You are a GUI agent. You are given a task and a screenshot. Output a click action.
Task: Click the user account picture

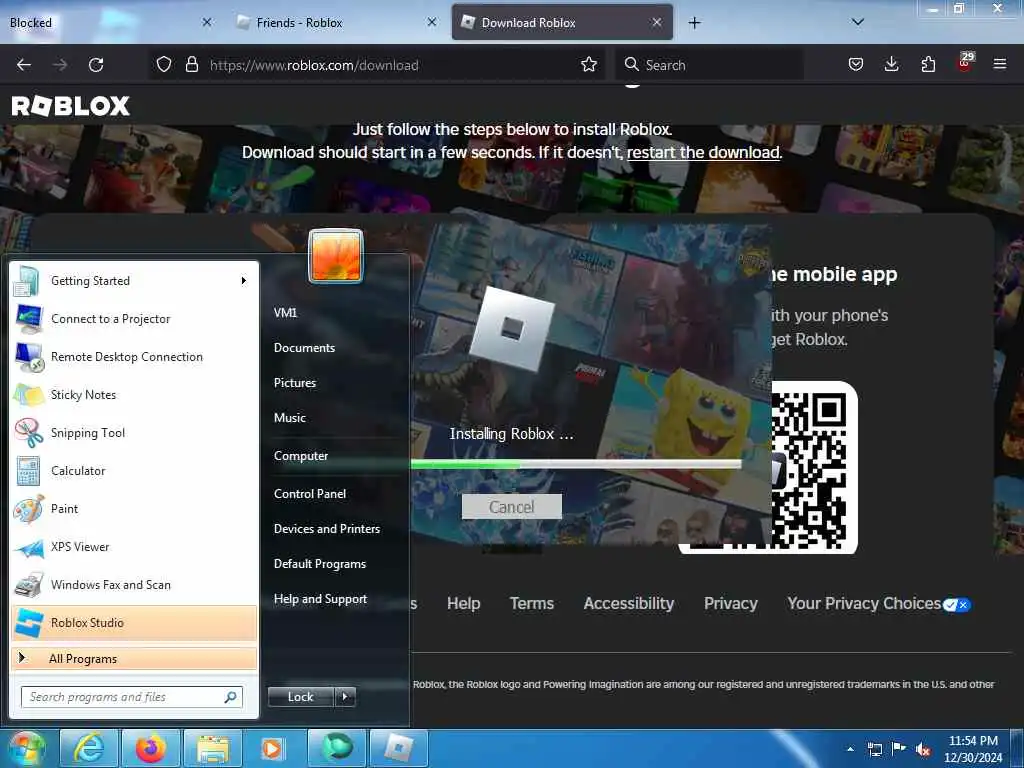coord(336,256)
